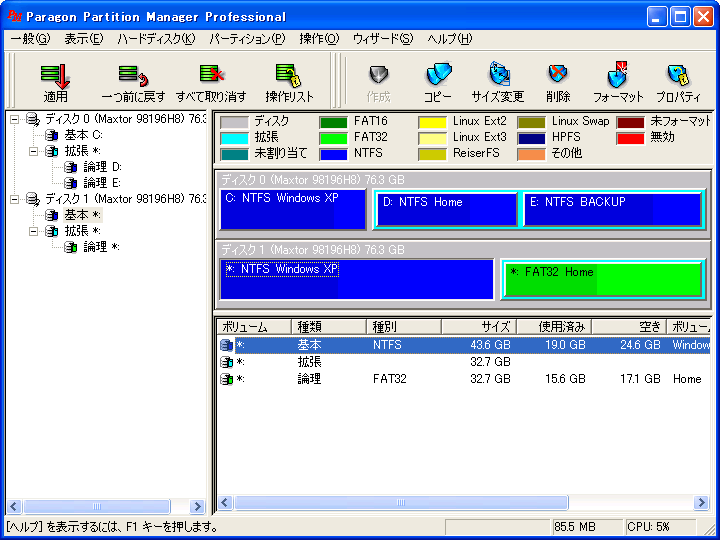Click the 15.6 GB used cell
The width and height of the screenshot is (720, 540).
tap(565, 379)
